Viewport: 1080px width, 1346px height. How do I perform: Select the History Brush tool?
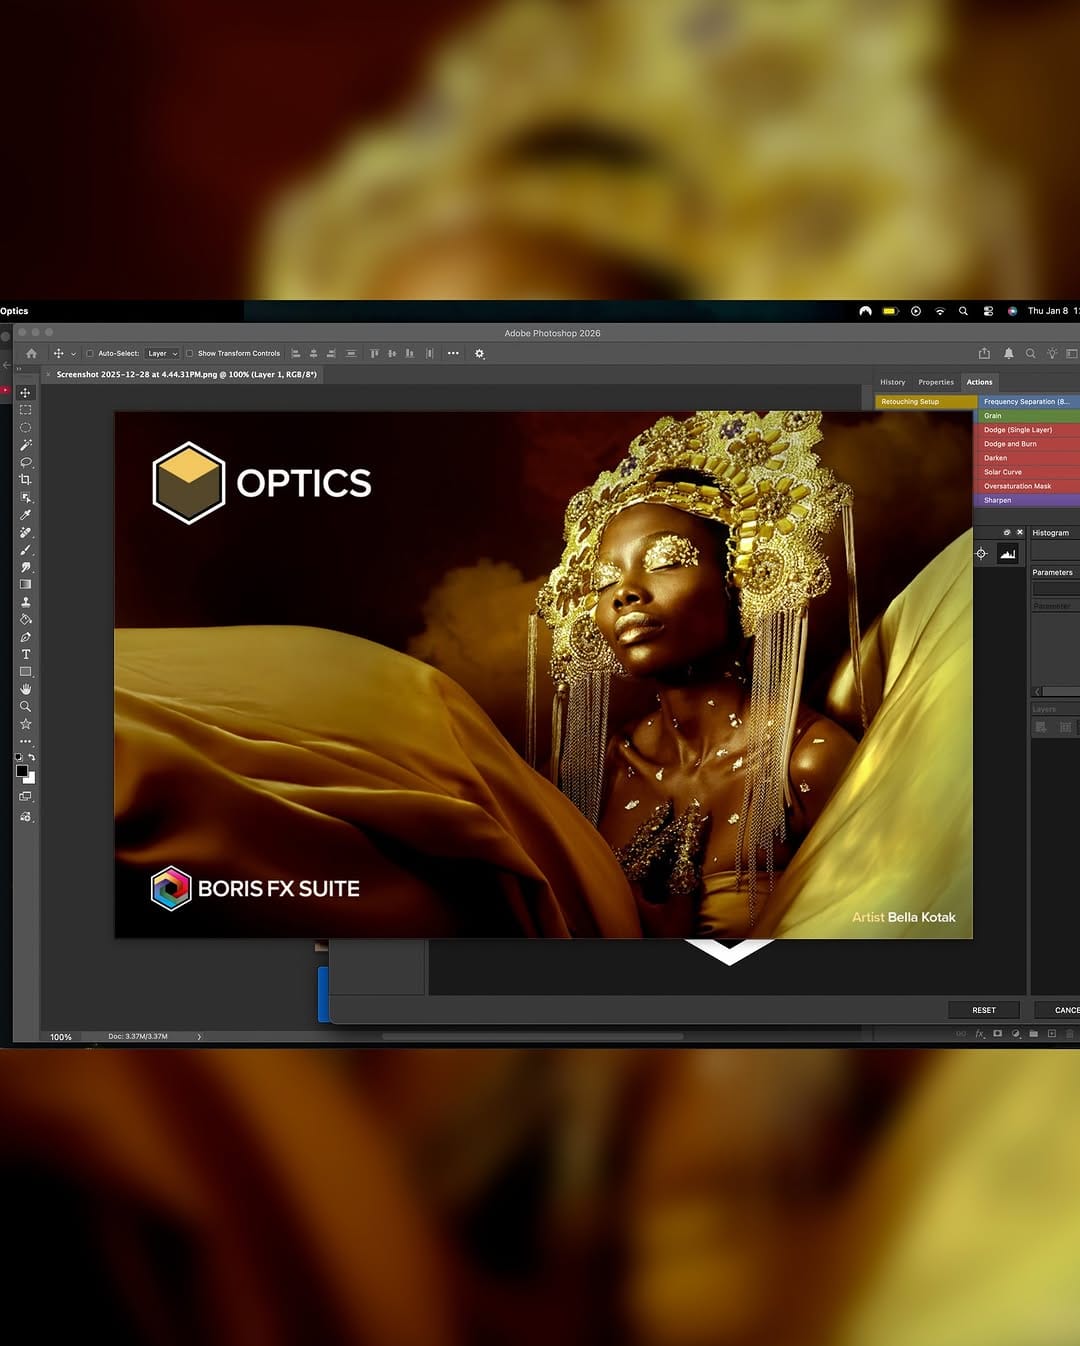[26, 567]
